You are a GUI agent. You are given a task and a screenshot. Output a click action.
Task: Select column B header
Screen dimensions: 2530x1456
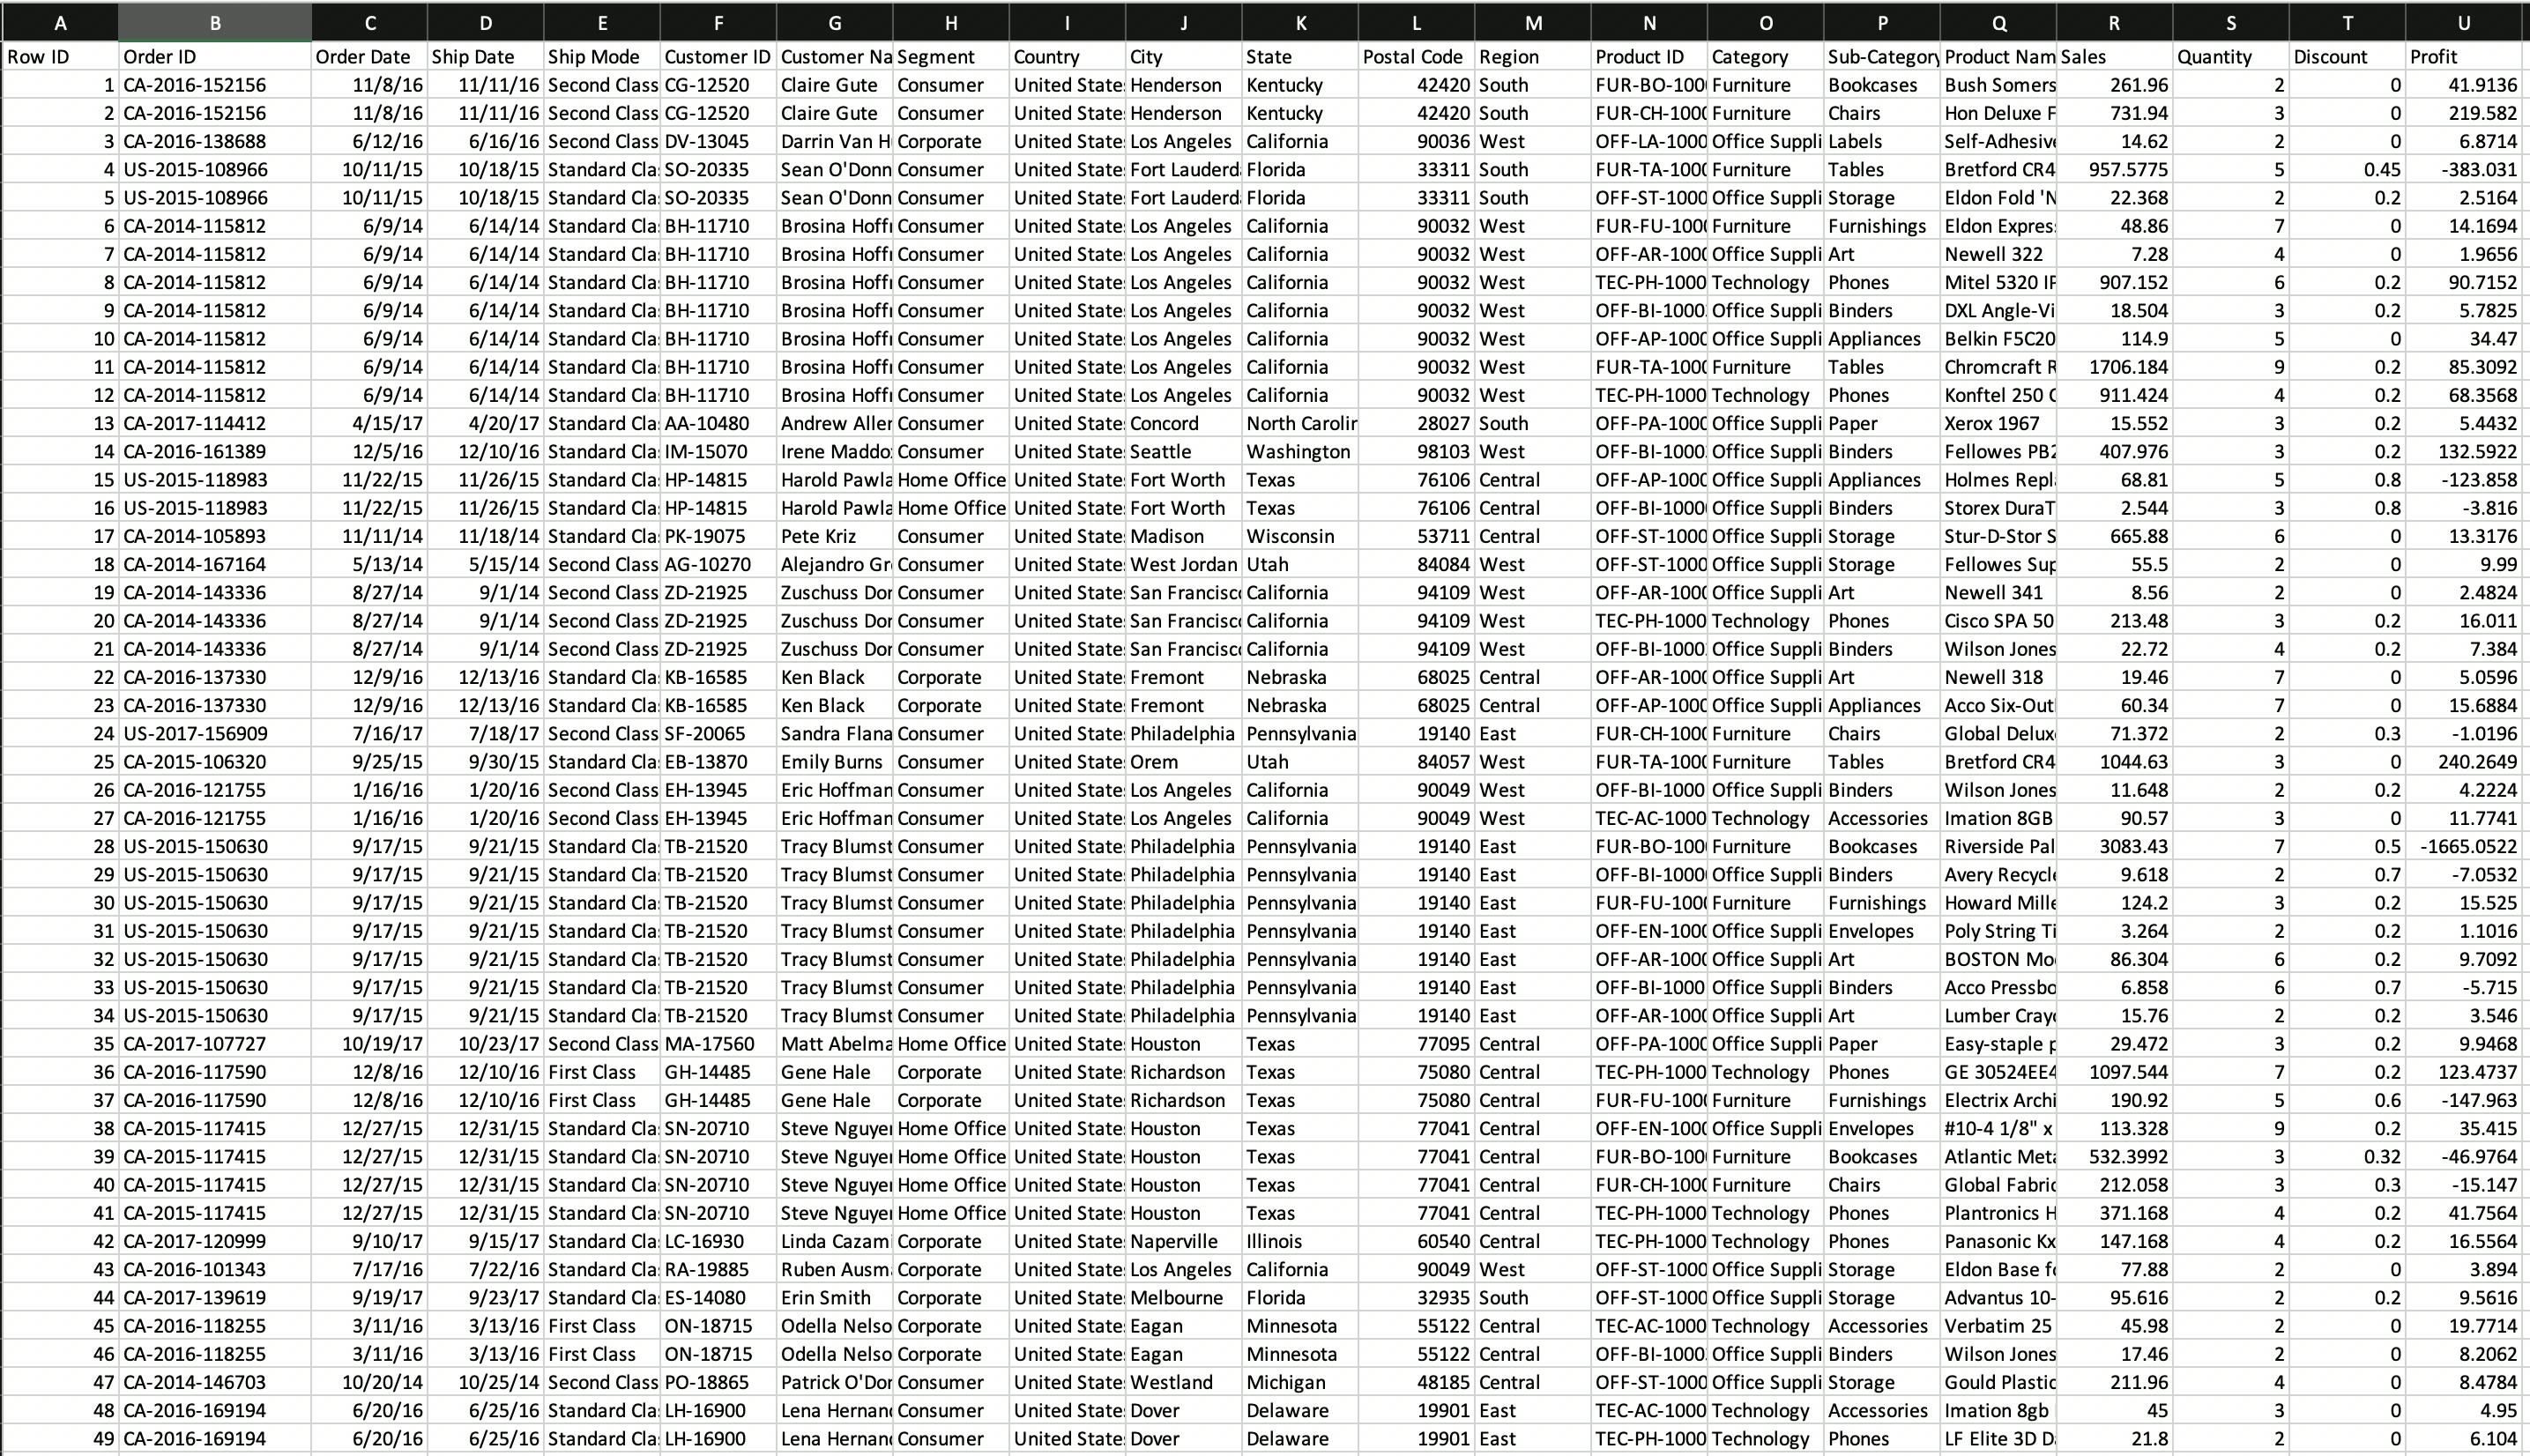click(x=215, y=22)
